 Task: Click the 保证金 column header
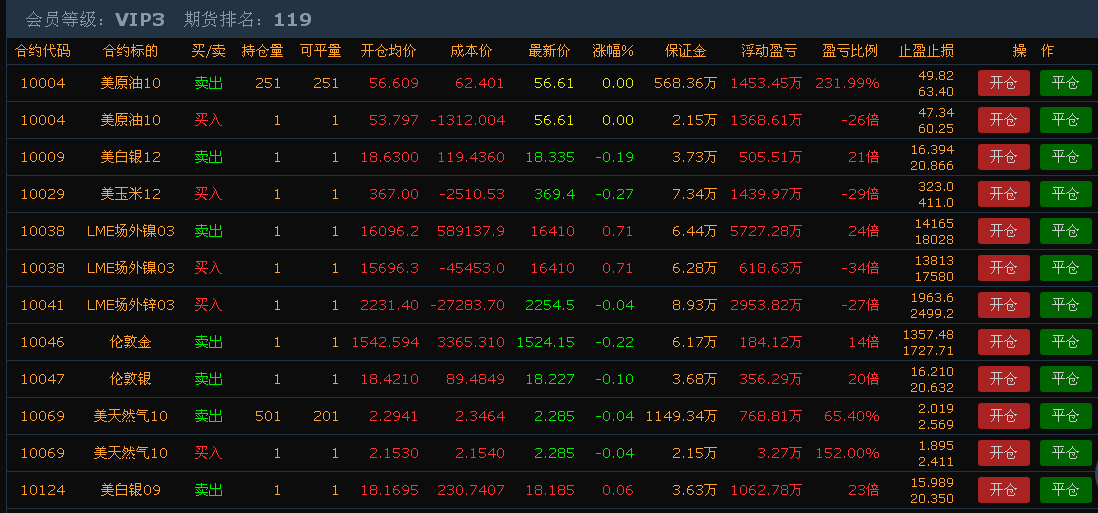pyautogui.click(x=686, y=51)
